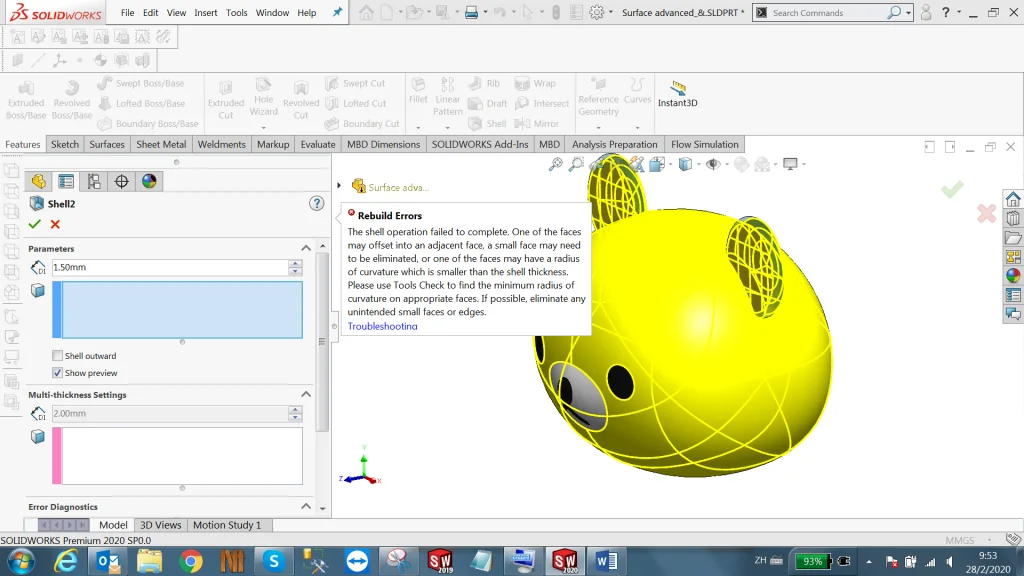Open Appearances library in right task pane
This screenshot has height=576, width=1024.
point(1013,273)
